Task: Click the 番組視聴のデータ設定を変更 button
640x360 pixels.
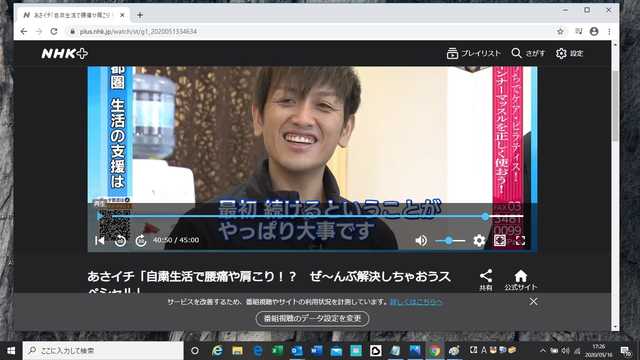Action: (x=312, y=318)
